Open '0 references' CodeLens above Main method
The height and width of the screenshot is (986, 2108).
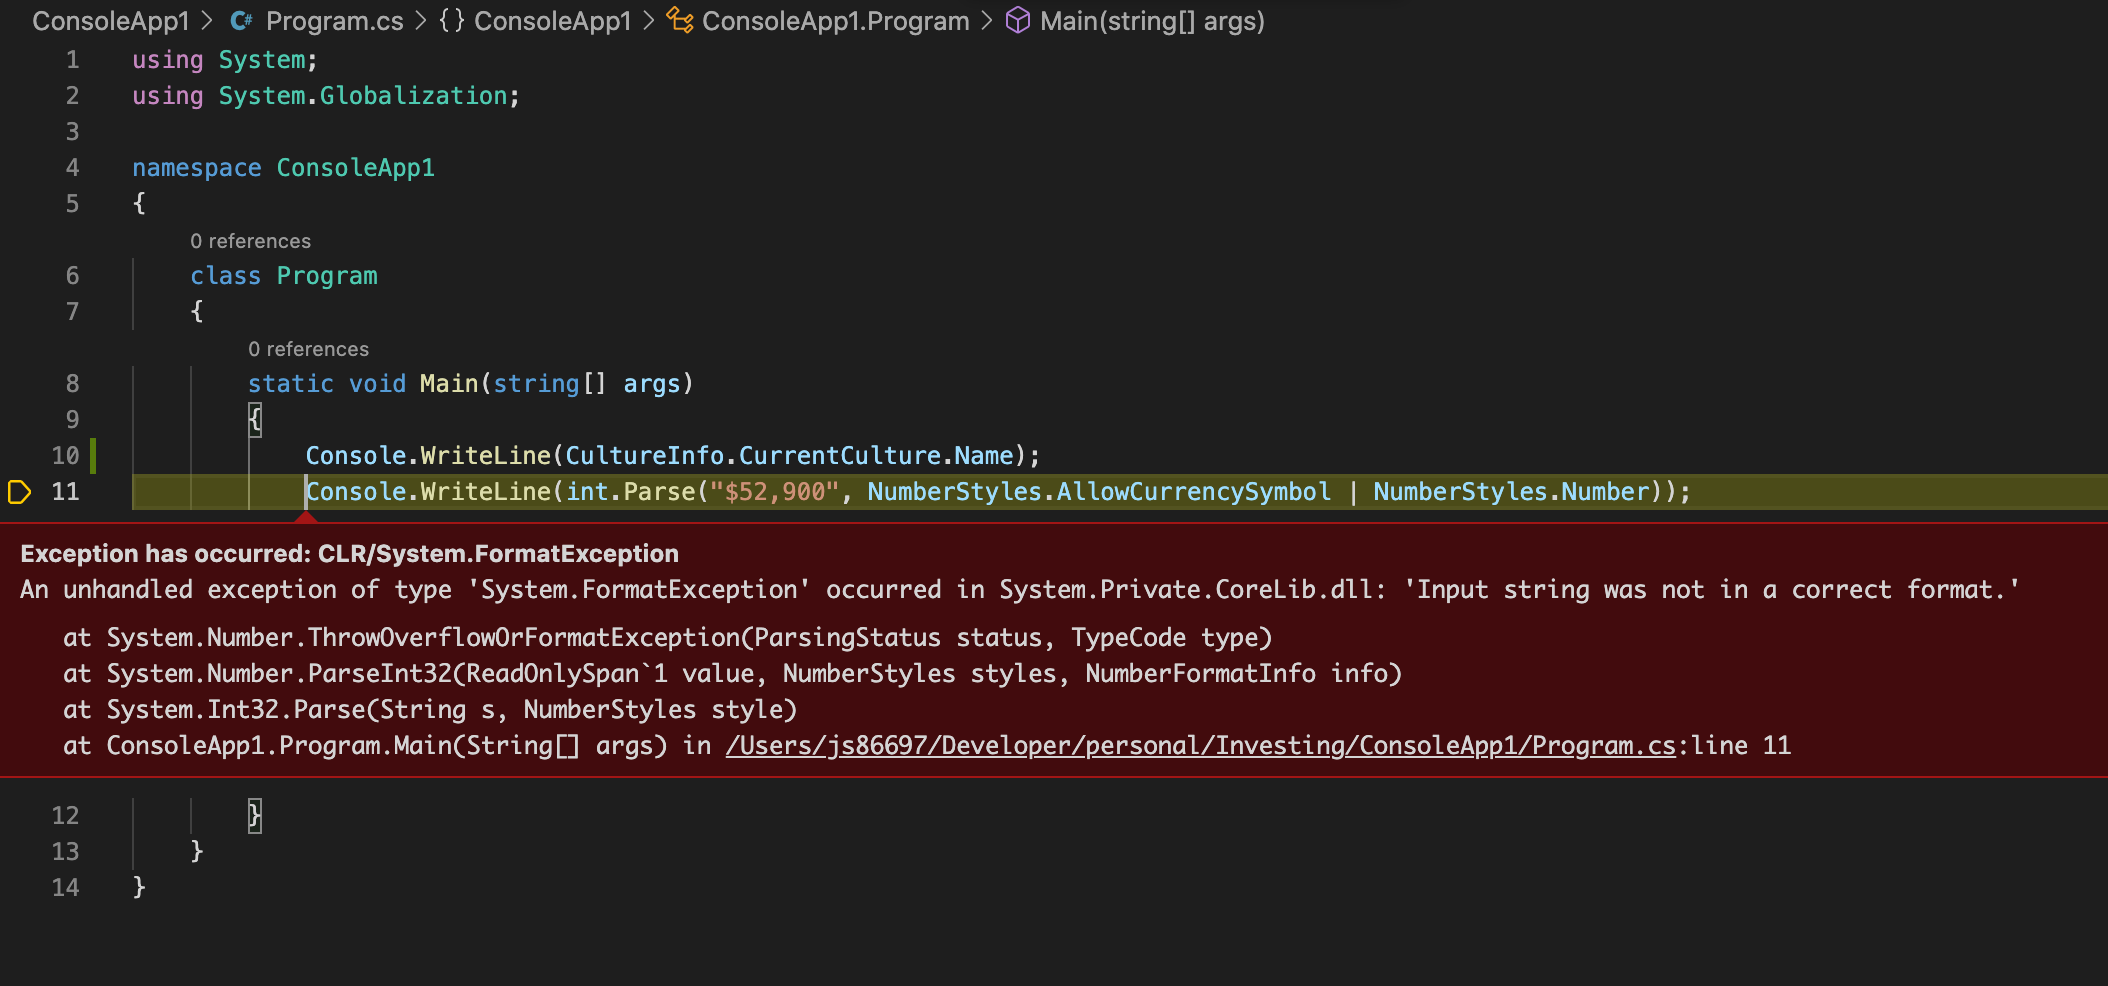pyautogui.click(x=308, y=348)
